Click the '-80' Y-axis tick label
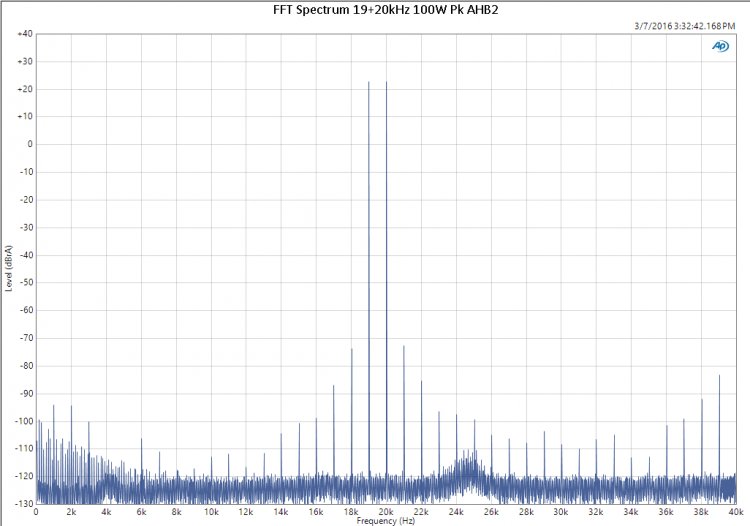Image resolution: width=750 pixels, height=526 pixels. point(26,366)
